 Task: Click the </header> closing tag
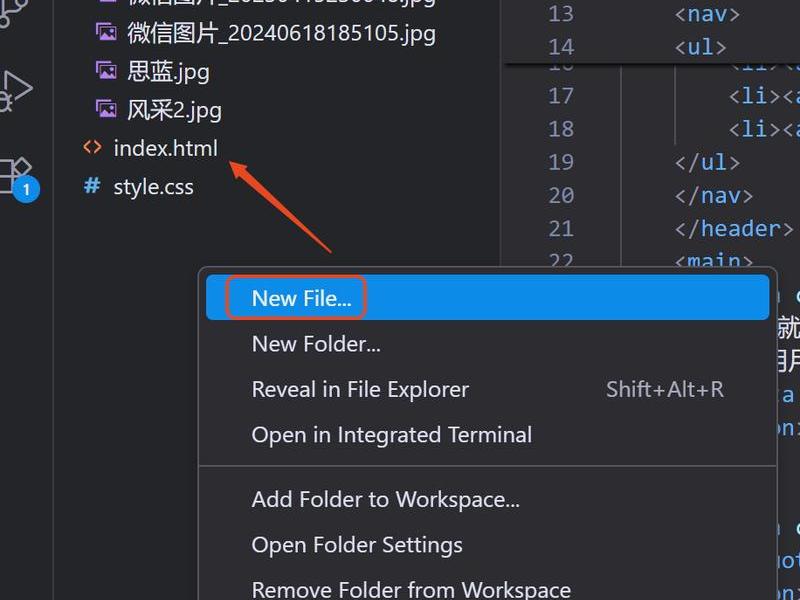click(734, 229)
